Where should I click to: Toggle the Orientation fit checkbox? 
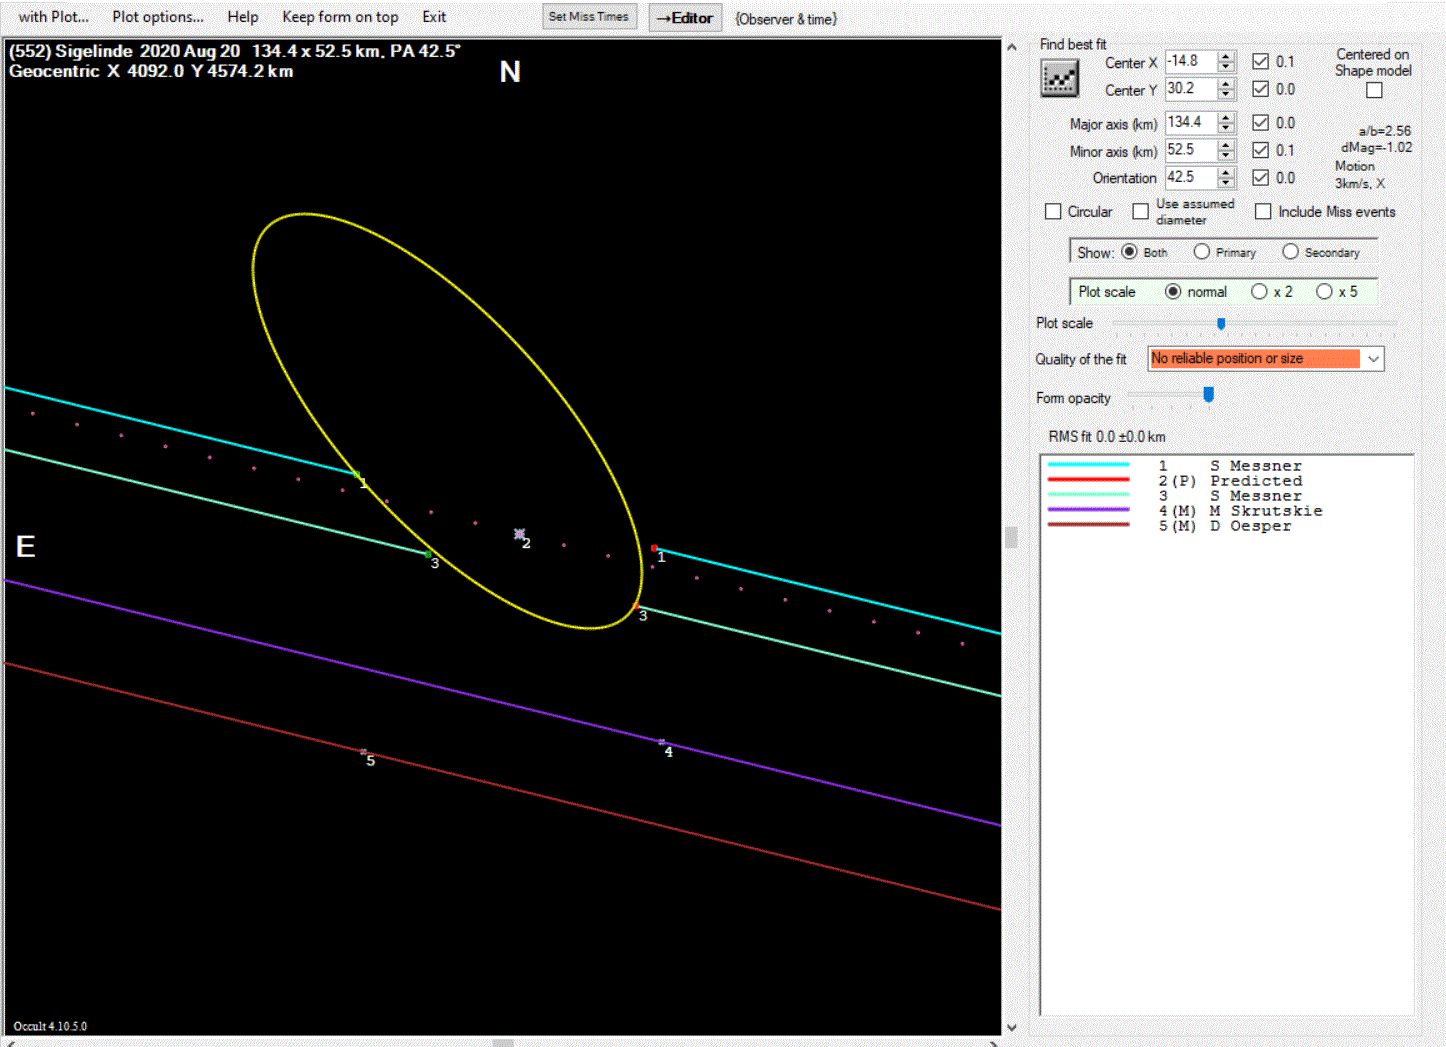1260,178
